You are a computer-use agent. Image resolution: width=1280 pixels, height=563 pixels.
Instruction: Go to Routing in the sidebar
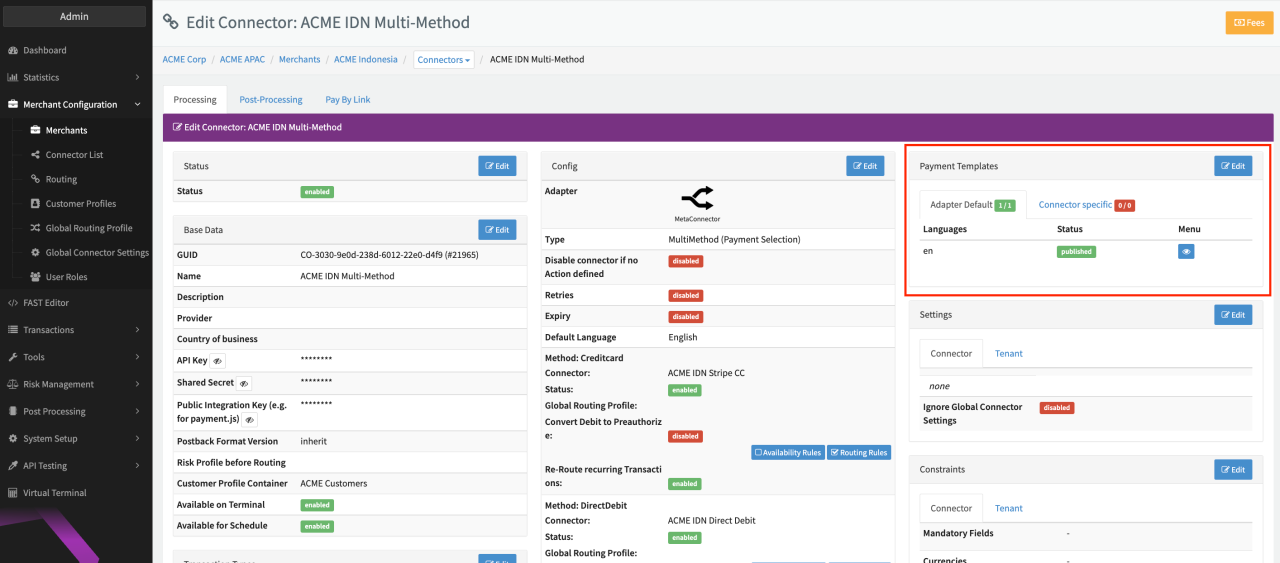(61, 179)
